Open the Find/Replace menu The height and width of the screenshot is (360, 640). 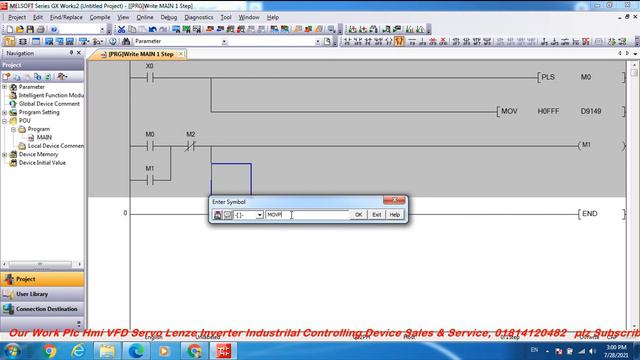point(66,18)
